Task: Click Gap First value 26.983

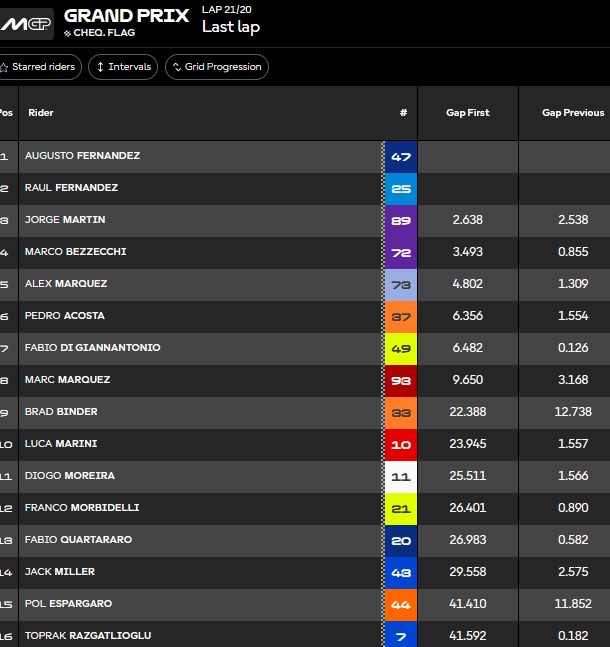Action: 468,539
